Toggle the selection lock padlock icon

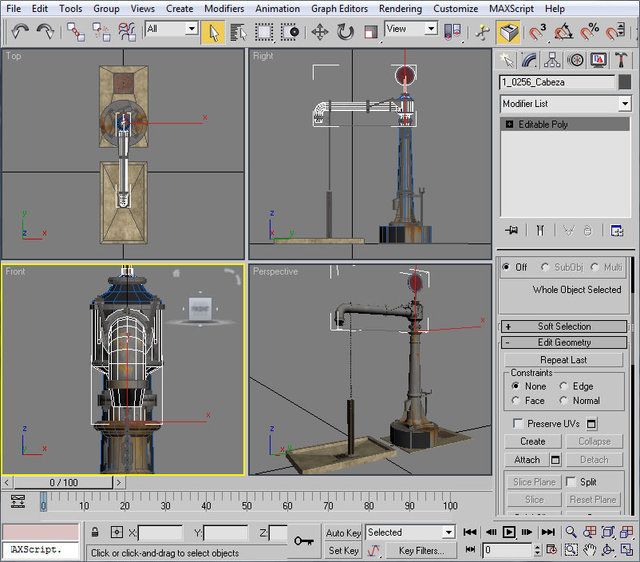pos(95,533)
